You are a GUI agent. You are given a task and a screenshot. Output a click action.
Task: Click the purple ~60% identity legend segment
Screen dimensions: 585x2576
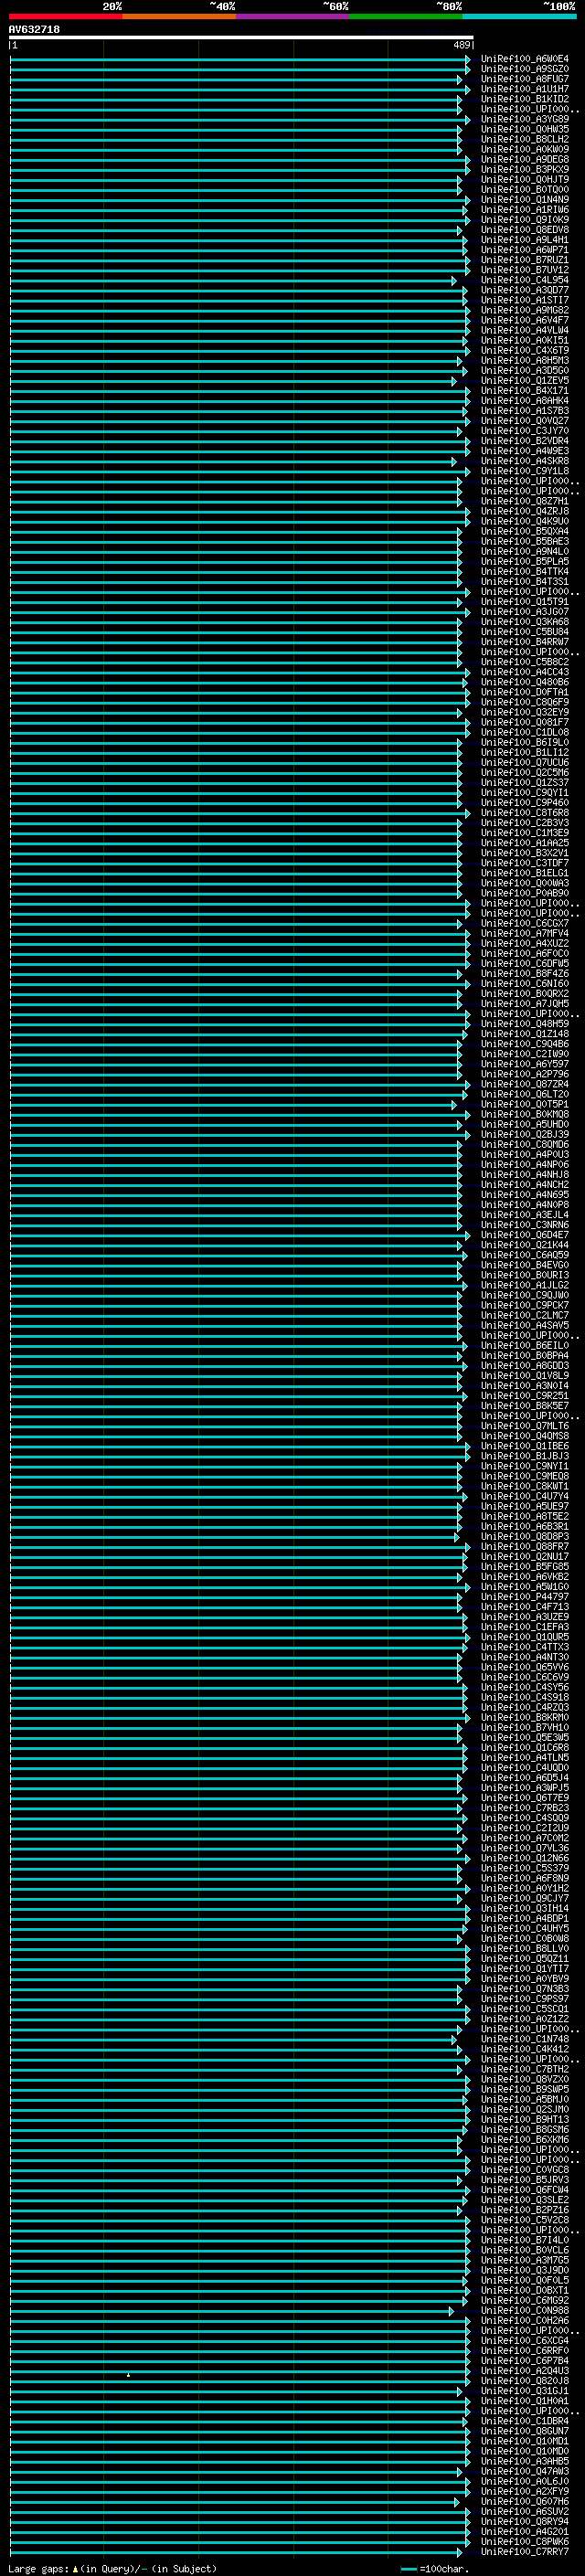coord(293,16)
